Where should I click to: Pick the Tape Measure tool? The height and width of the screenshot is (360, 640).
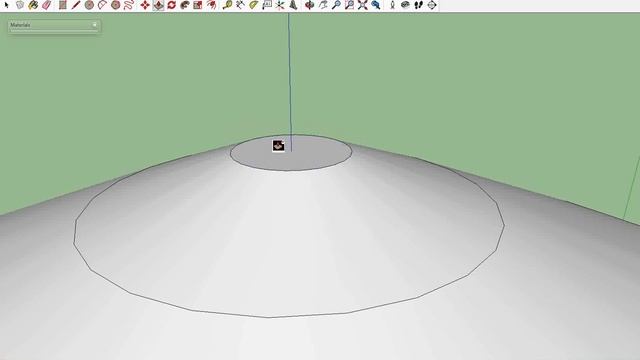tap(227, 5)
